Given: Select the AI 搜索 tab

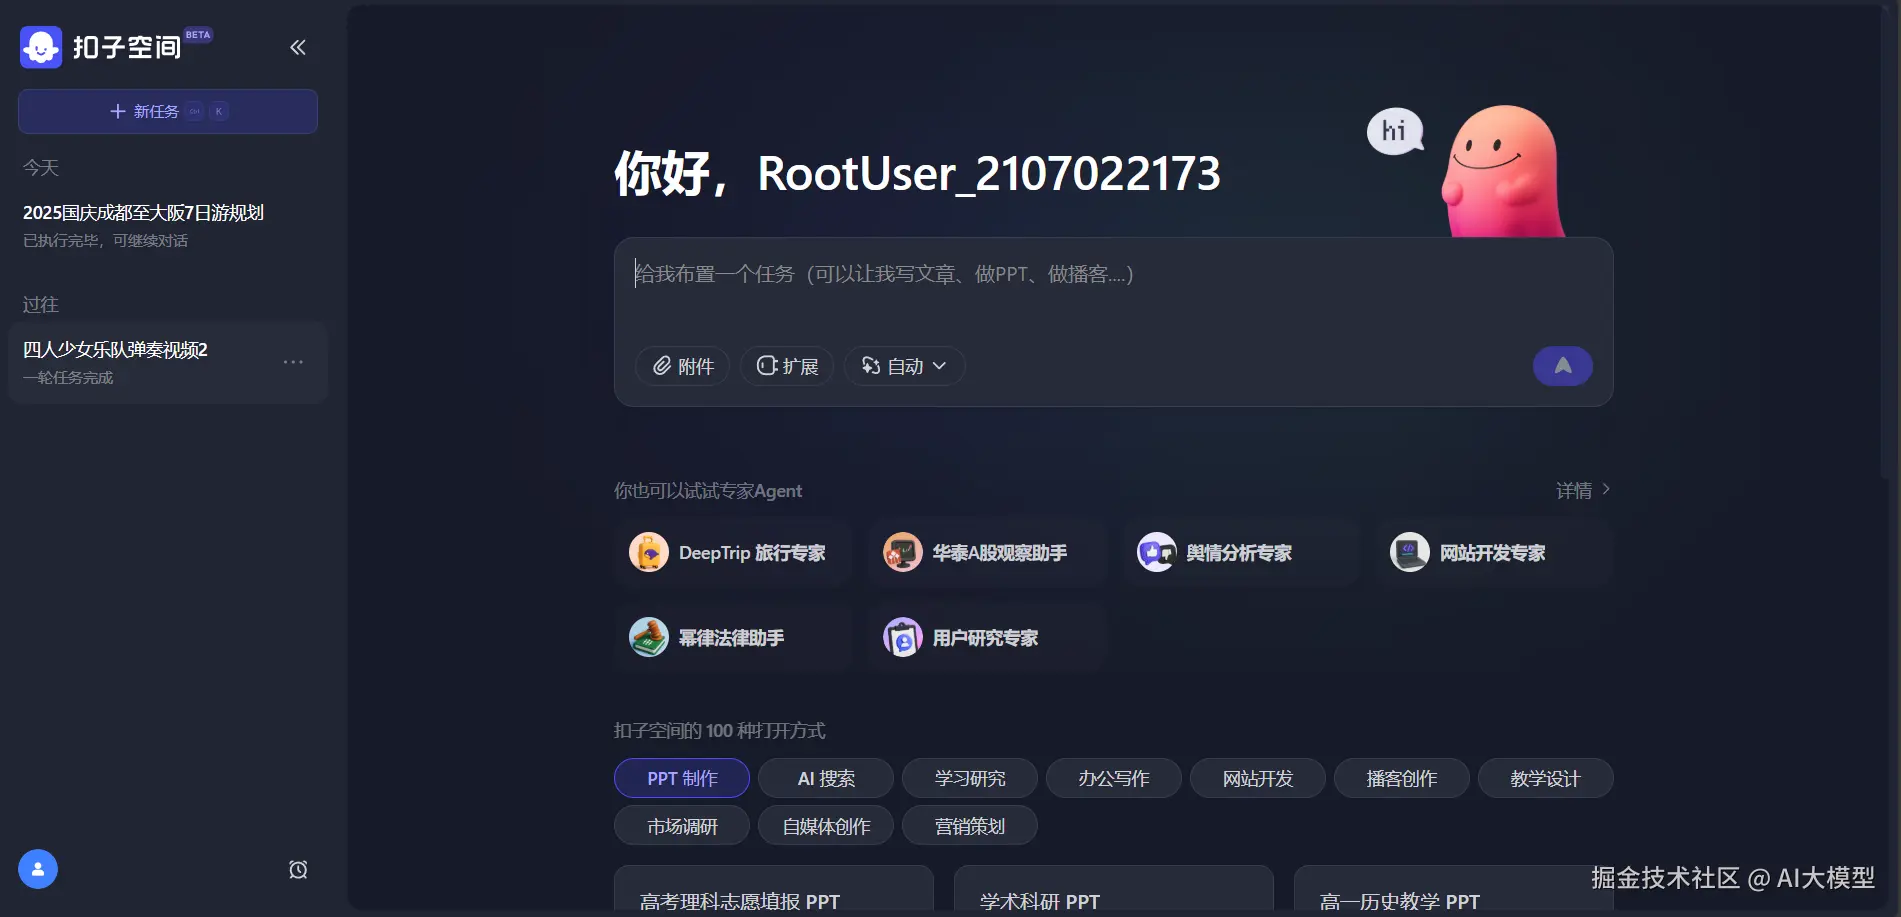Looking at the screenshot, I should pyautogui.click(x=826, y=778).
